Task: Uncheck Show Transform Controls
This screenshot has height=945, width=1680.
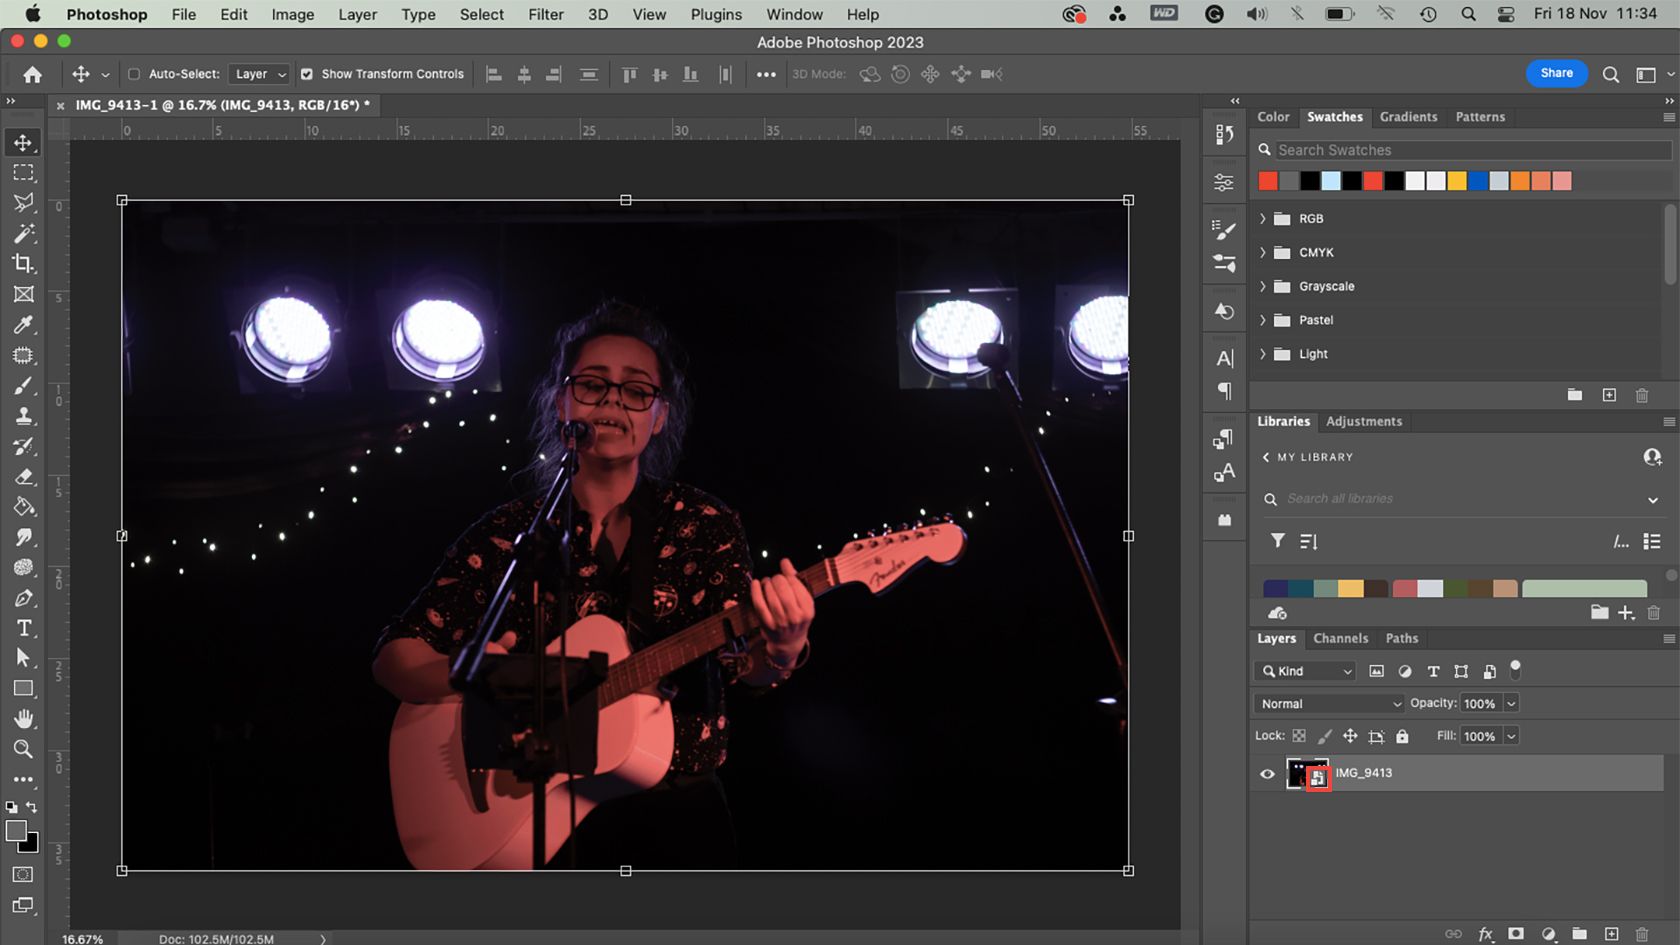Action: [x=307, y=74]
